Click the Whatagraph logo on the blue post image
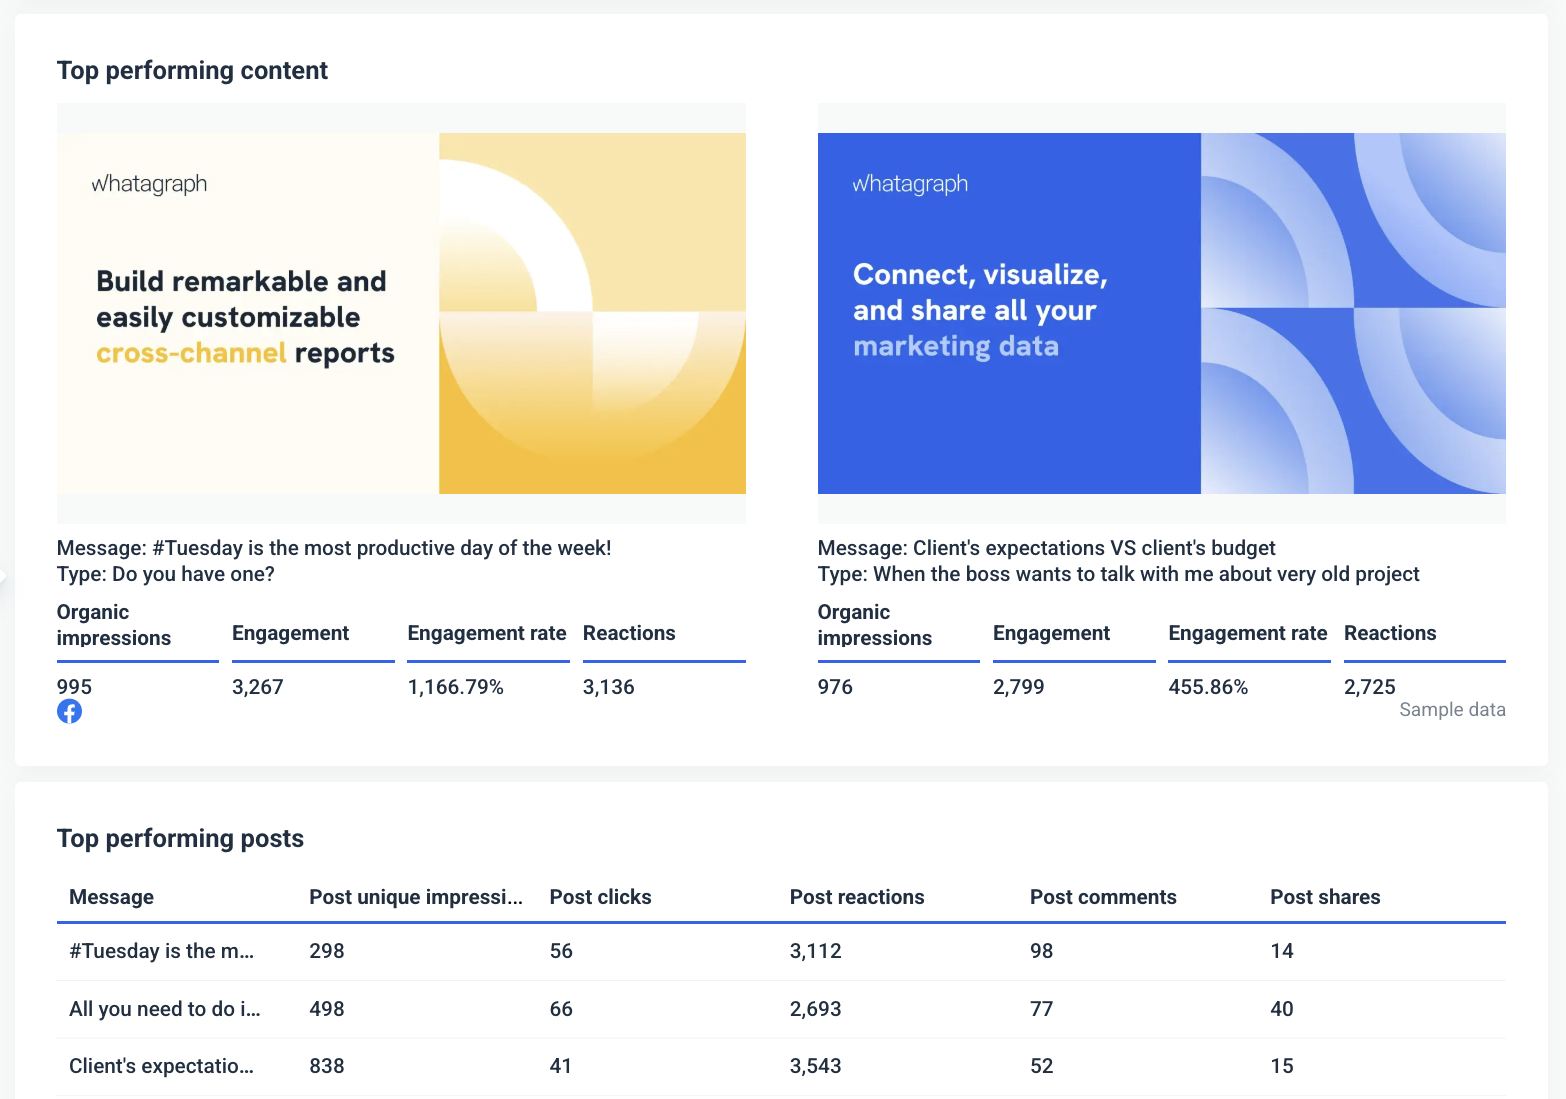The height and width of the screenshot is (1099, 1566). (910, 183)
